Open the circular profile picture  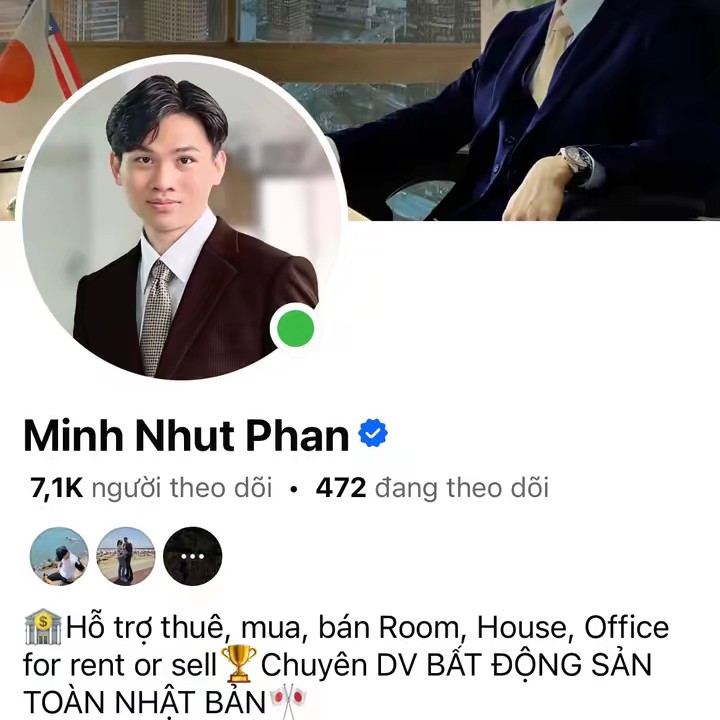point(182,219)
